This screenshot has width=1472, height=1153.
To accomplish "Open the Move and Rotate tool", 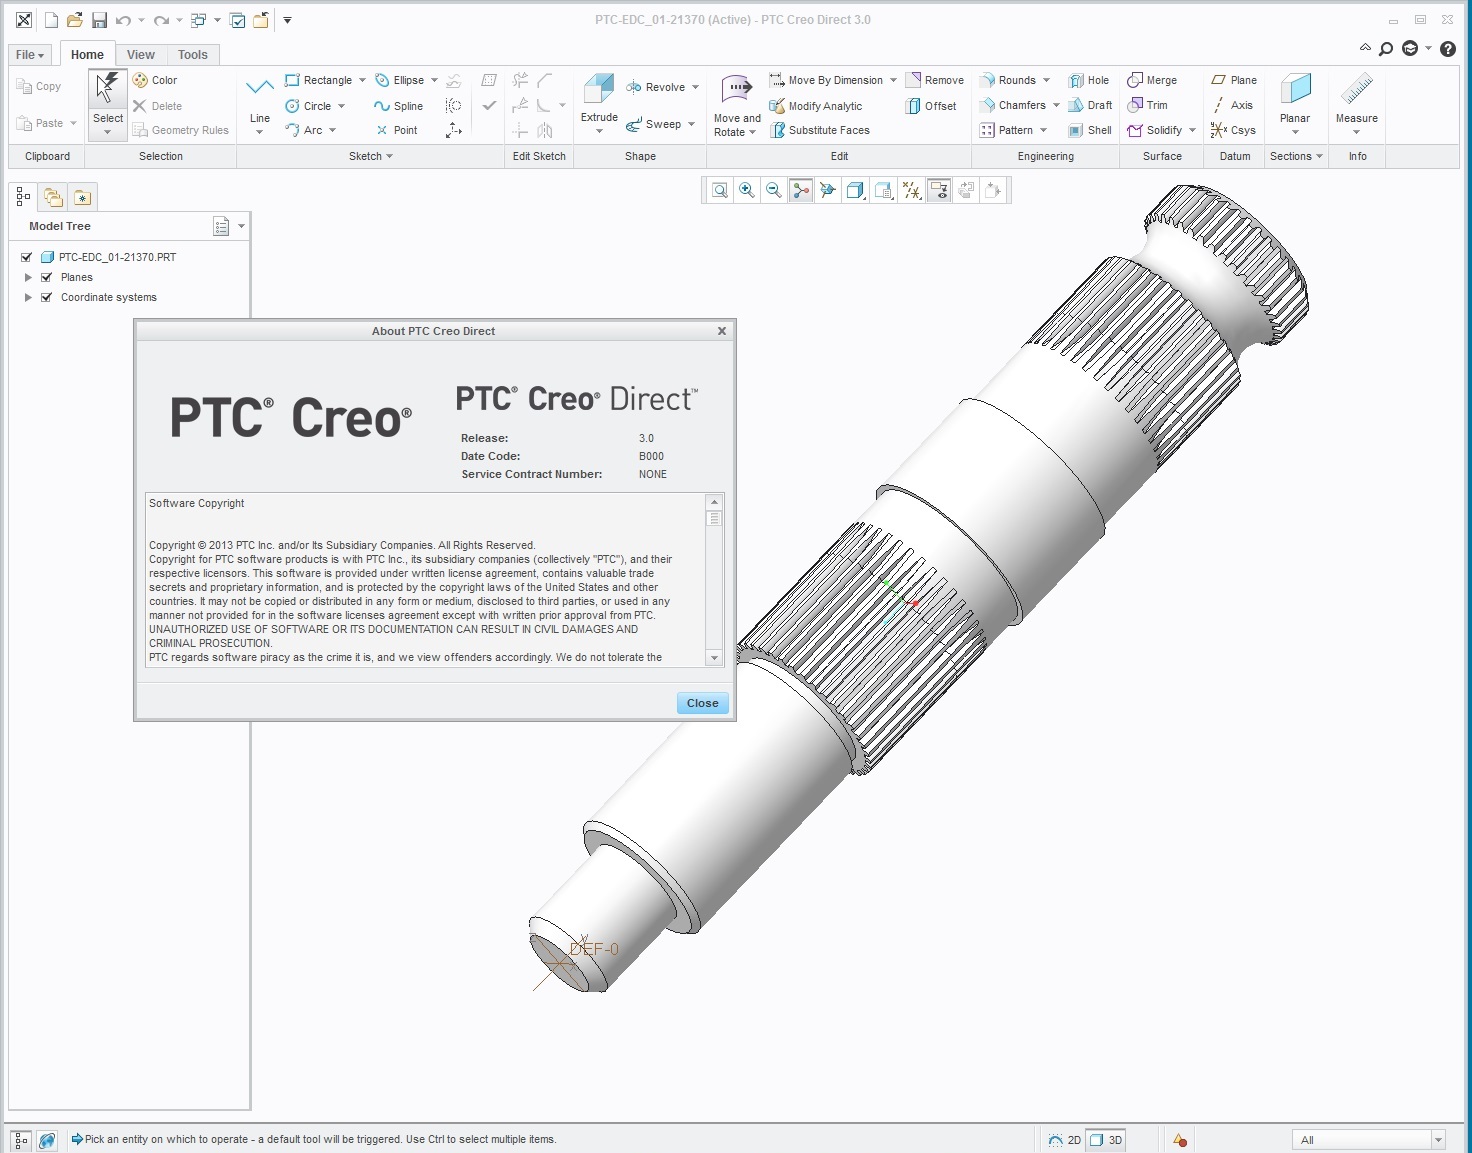I will [737, 104].
